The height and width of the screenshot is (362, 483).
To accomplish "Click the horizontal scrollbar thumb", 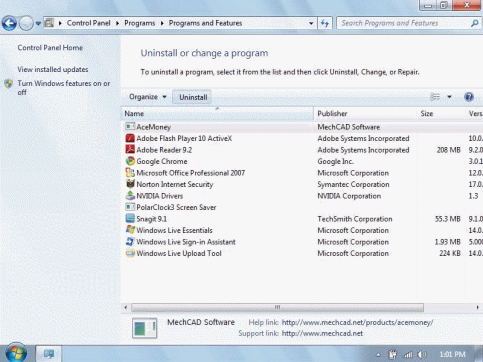I will coord(277,307).
